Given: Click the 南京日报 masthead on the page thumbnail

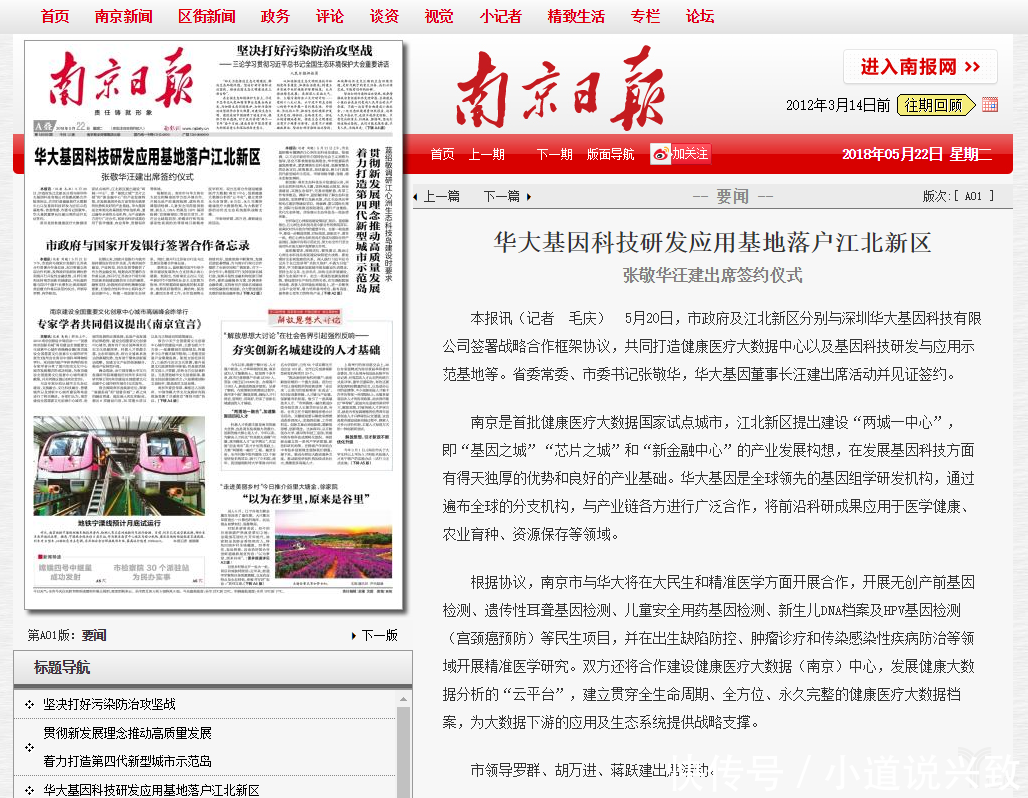Looking at the screenshot, I should click(x=121, y=79).
